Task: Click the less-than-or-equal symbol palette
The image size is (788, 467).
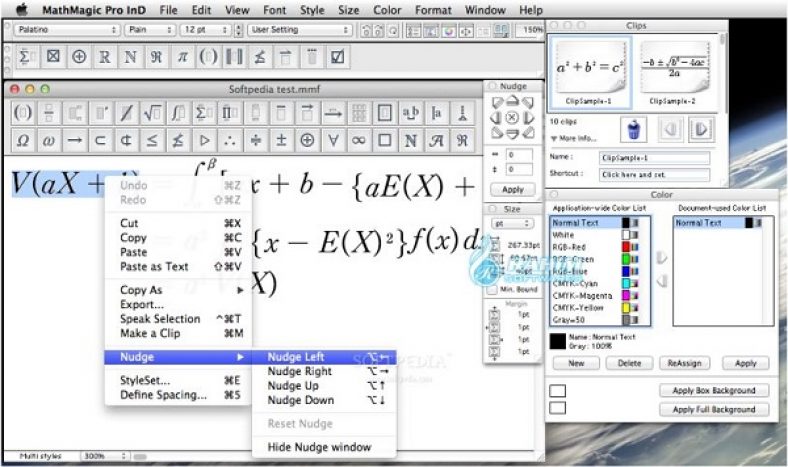Action: (x=152, y=140)
